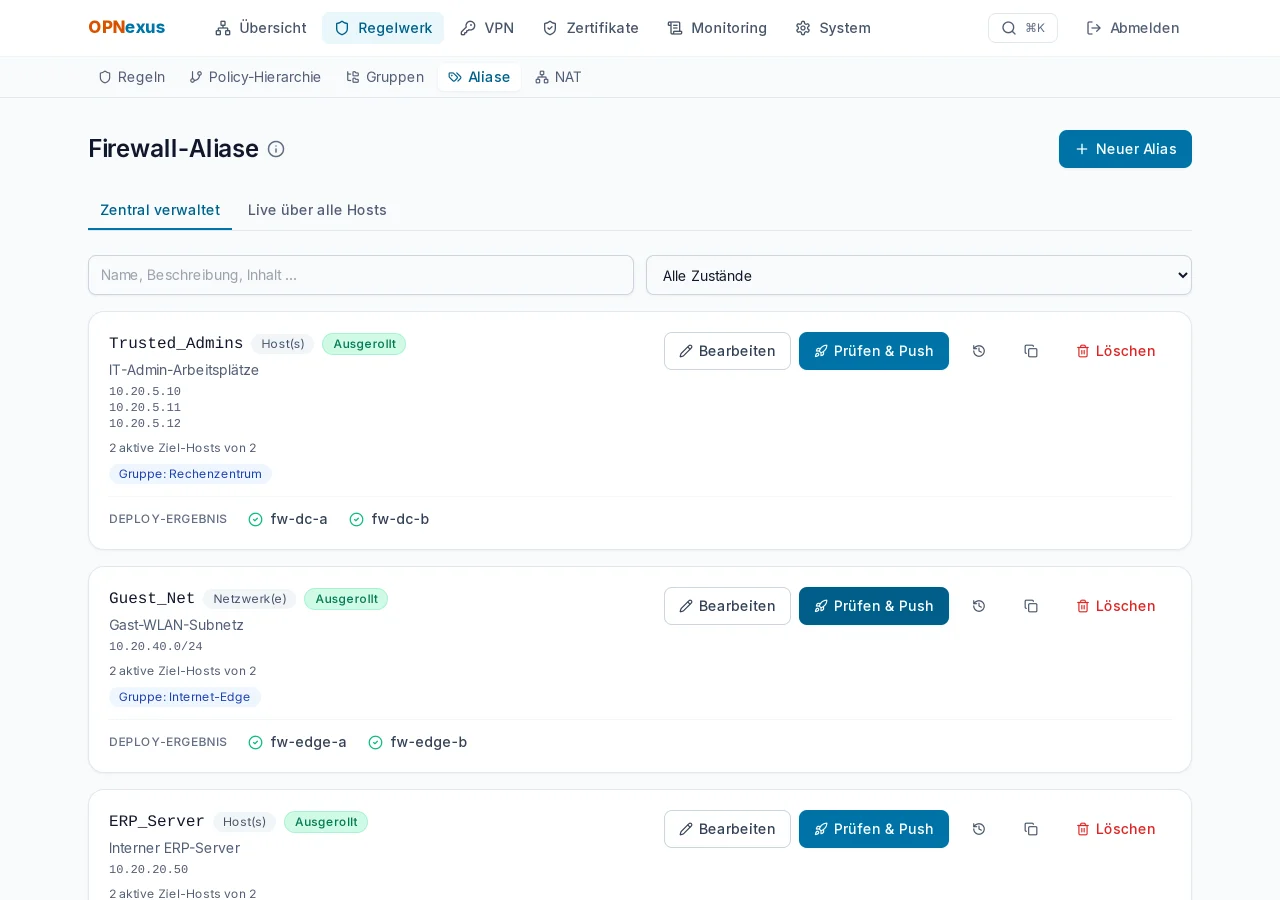Select the Zentral verwaltet tab
This screenshot has width=1280, height=900.
[x=160, y=210]
